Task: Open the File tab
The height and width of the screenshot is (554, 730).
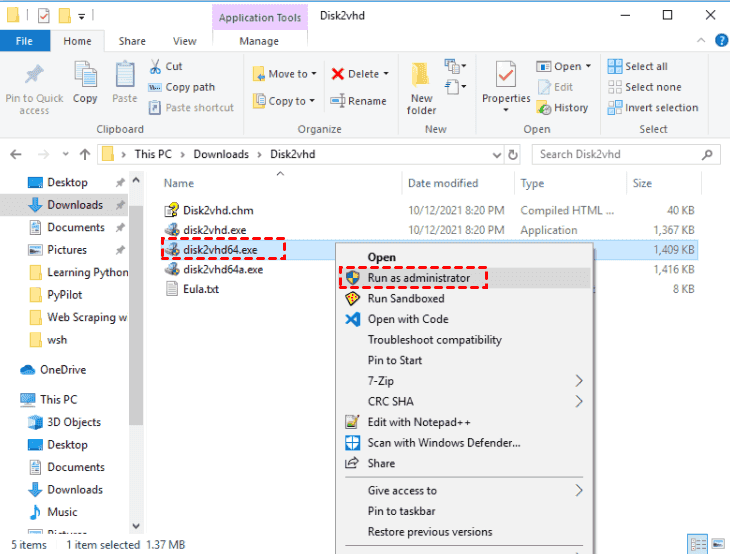Action: click(25, 41)
